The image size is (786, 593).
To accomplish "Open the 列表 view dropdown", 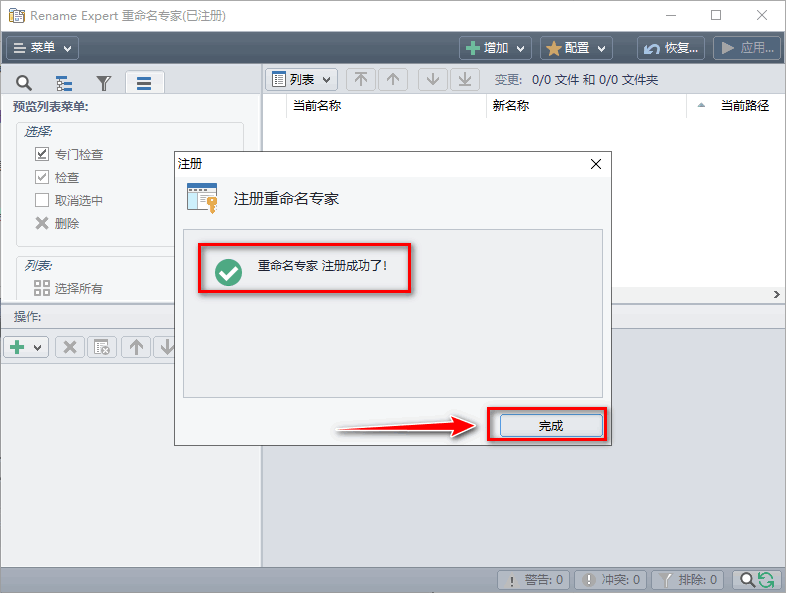I will click(301, 79).
